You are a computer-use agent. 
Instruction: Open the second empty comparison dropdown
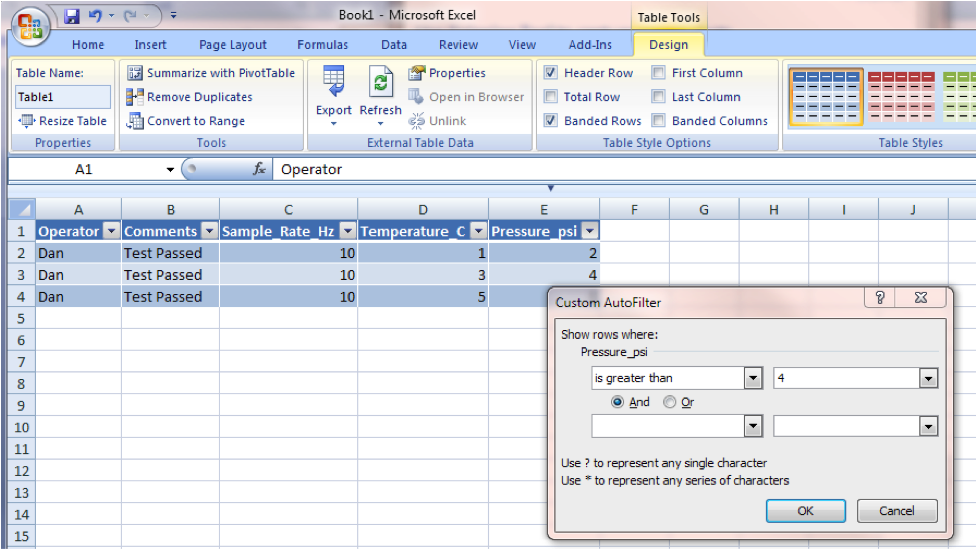tap(753, 427)
